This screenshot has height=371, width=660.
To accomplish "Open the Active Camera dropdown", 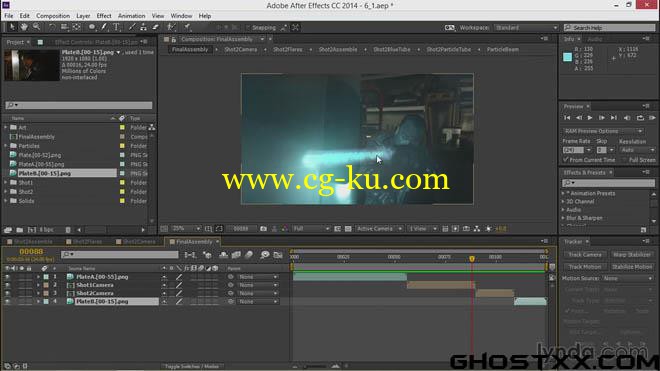I will point(379,229).
